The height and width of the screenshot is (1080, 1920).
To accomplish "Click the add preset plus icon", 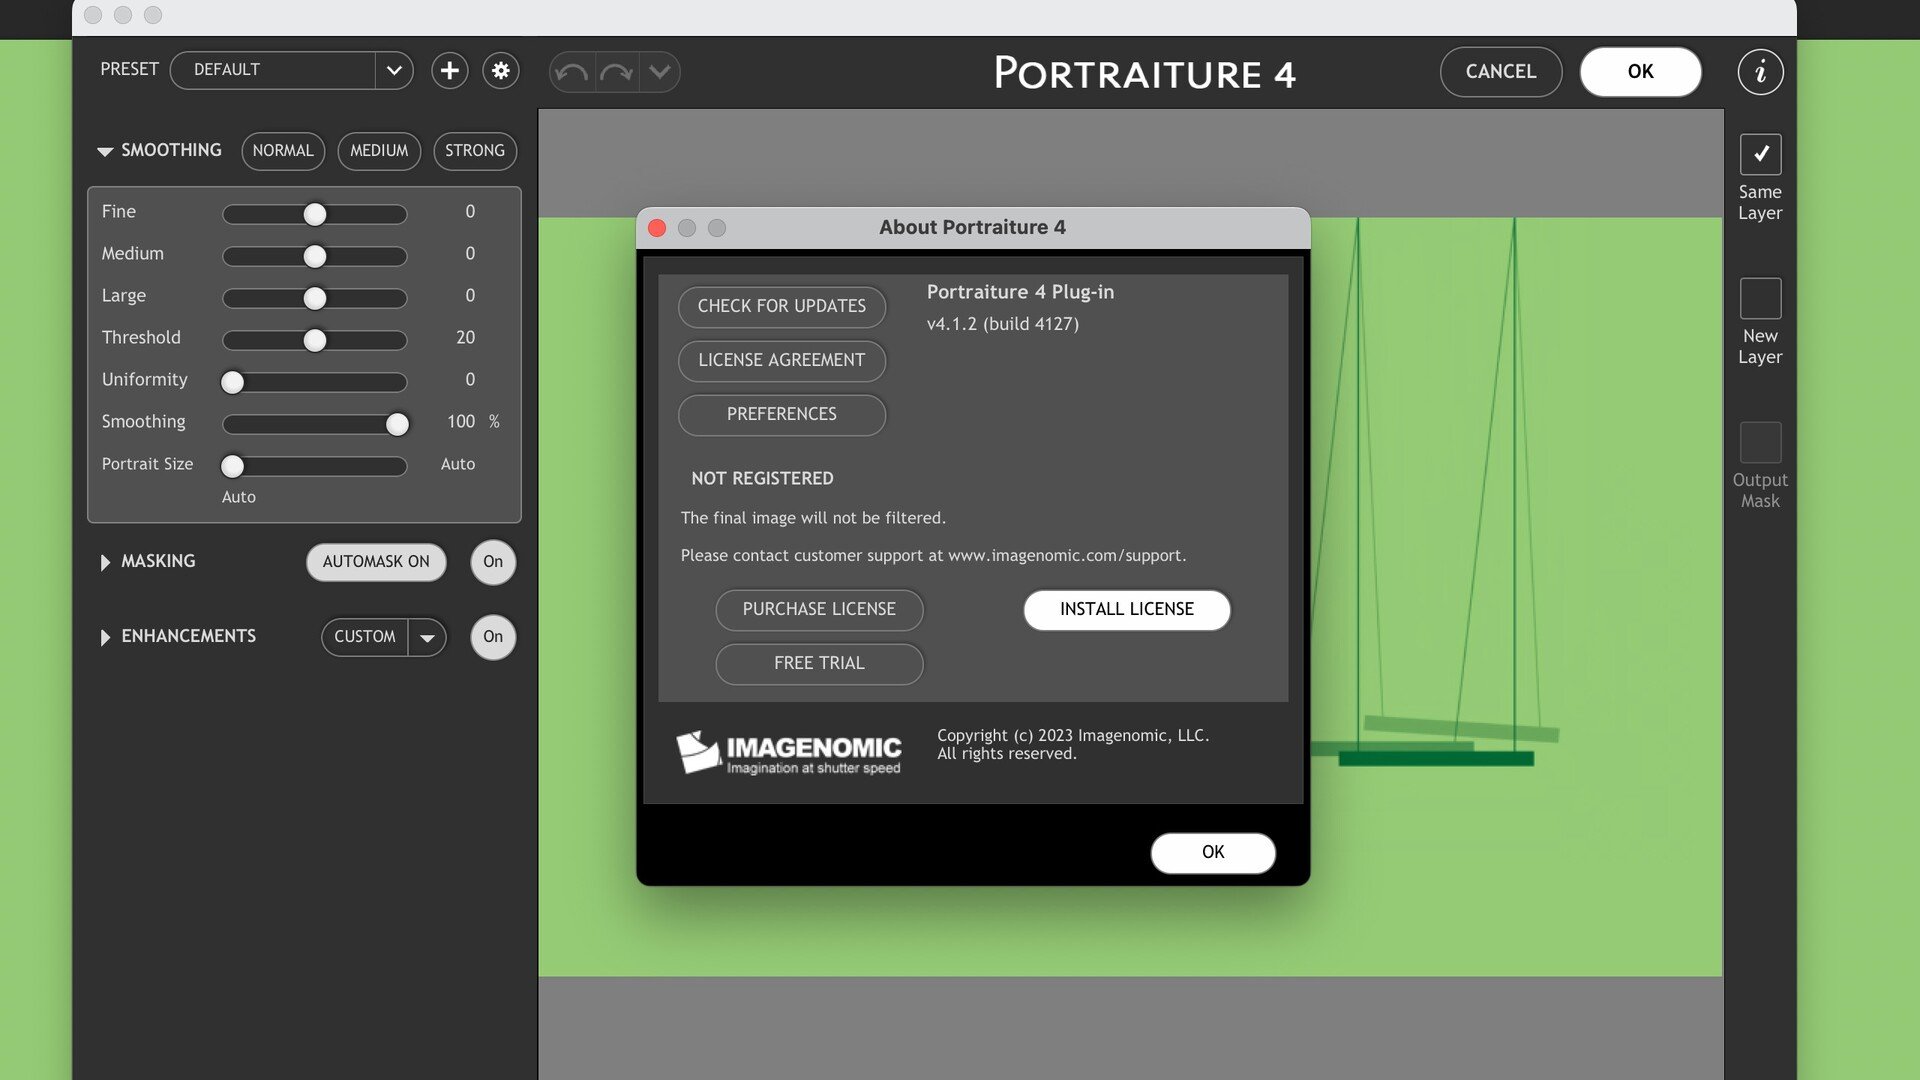I will pyautogui.click(x=450, y=71).
